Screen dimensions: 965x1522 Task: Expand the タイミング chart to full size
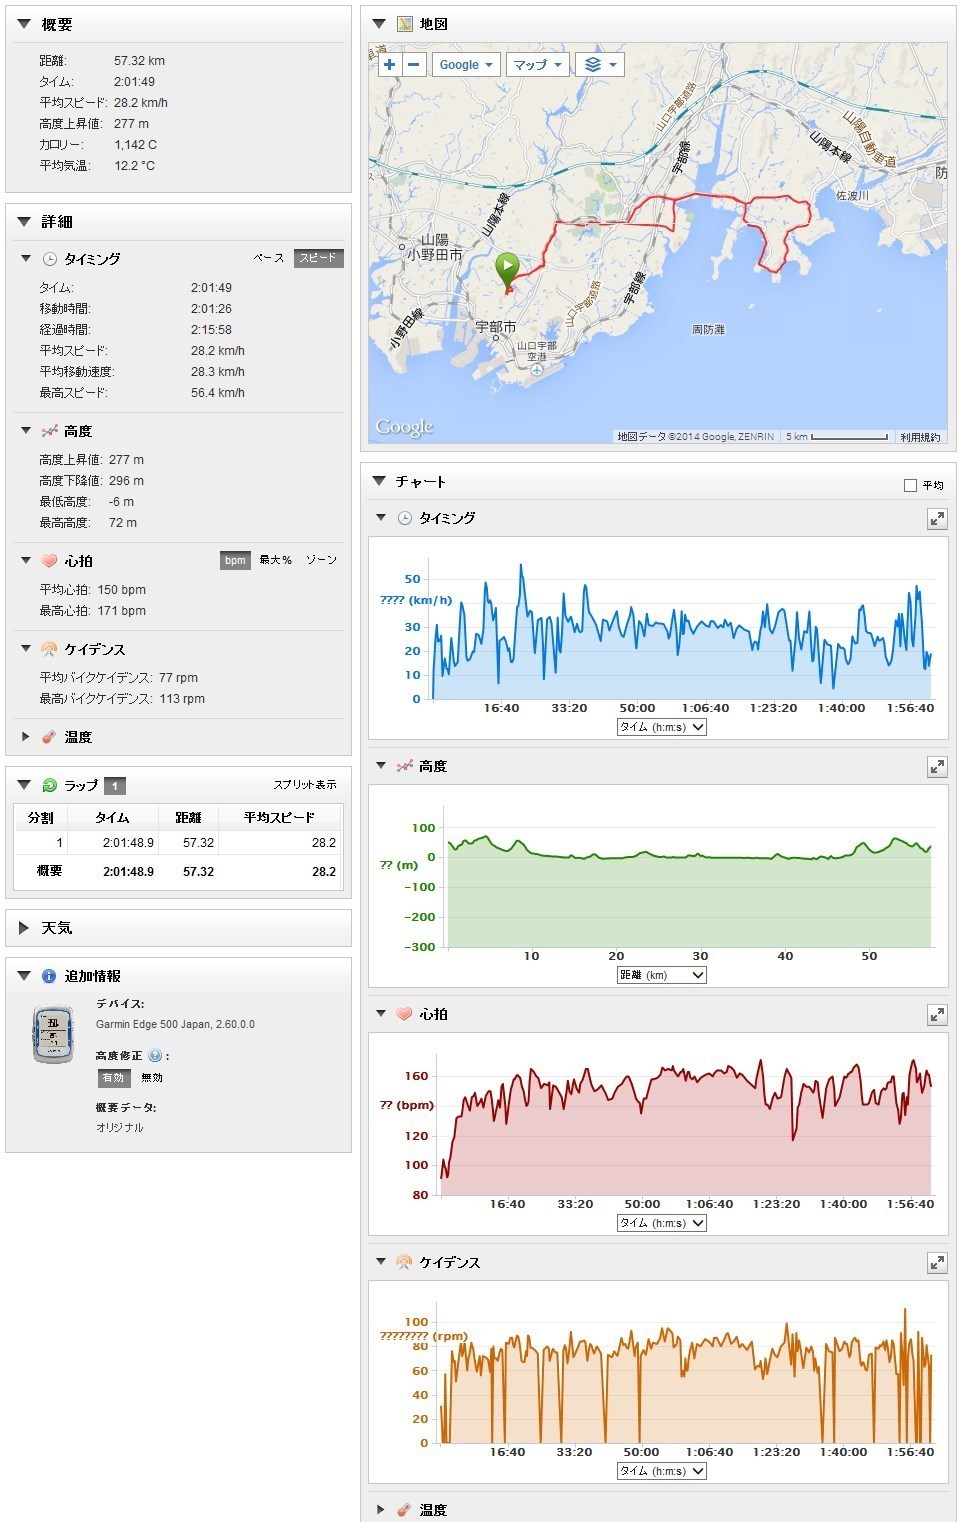point(937,519)
